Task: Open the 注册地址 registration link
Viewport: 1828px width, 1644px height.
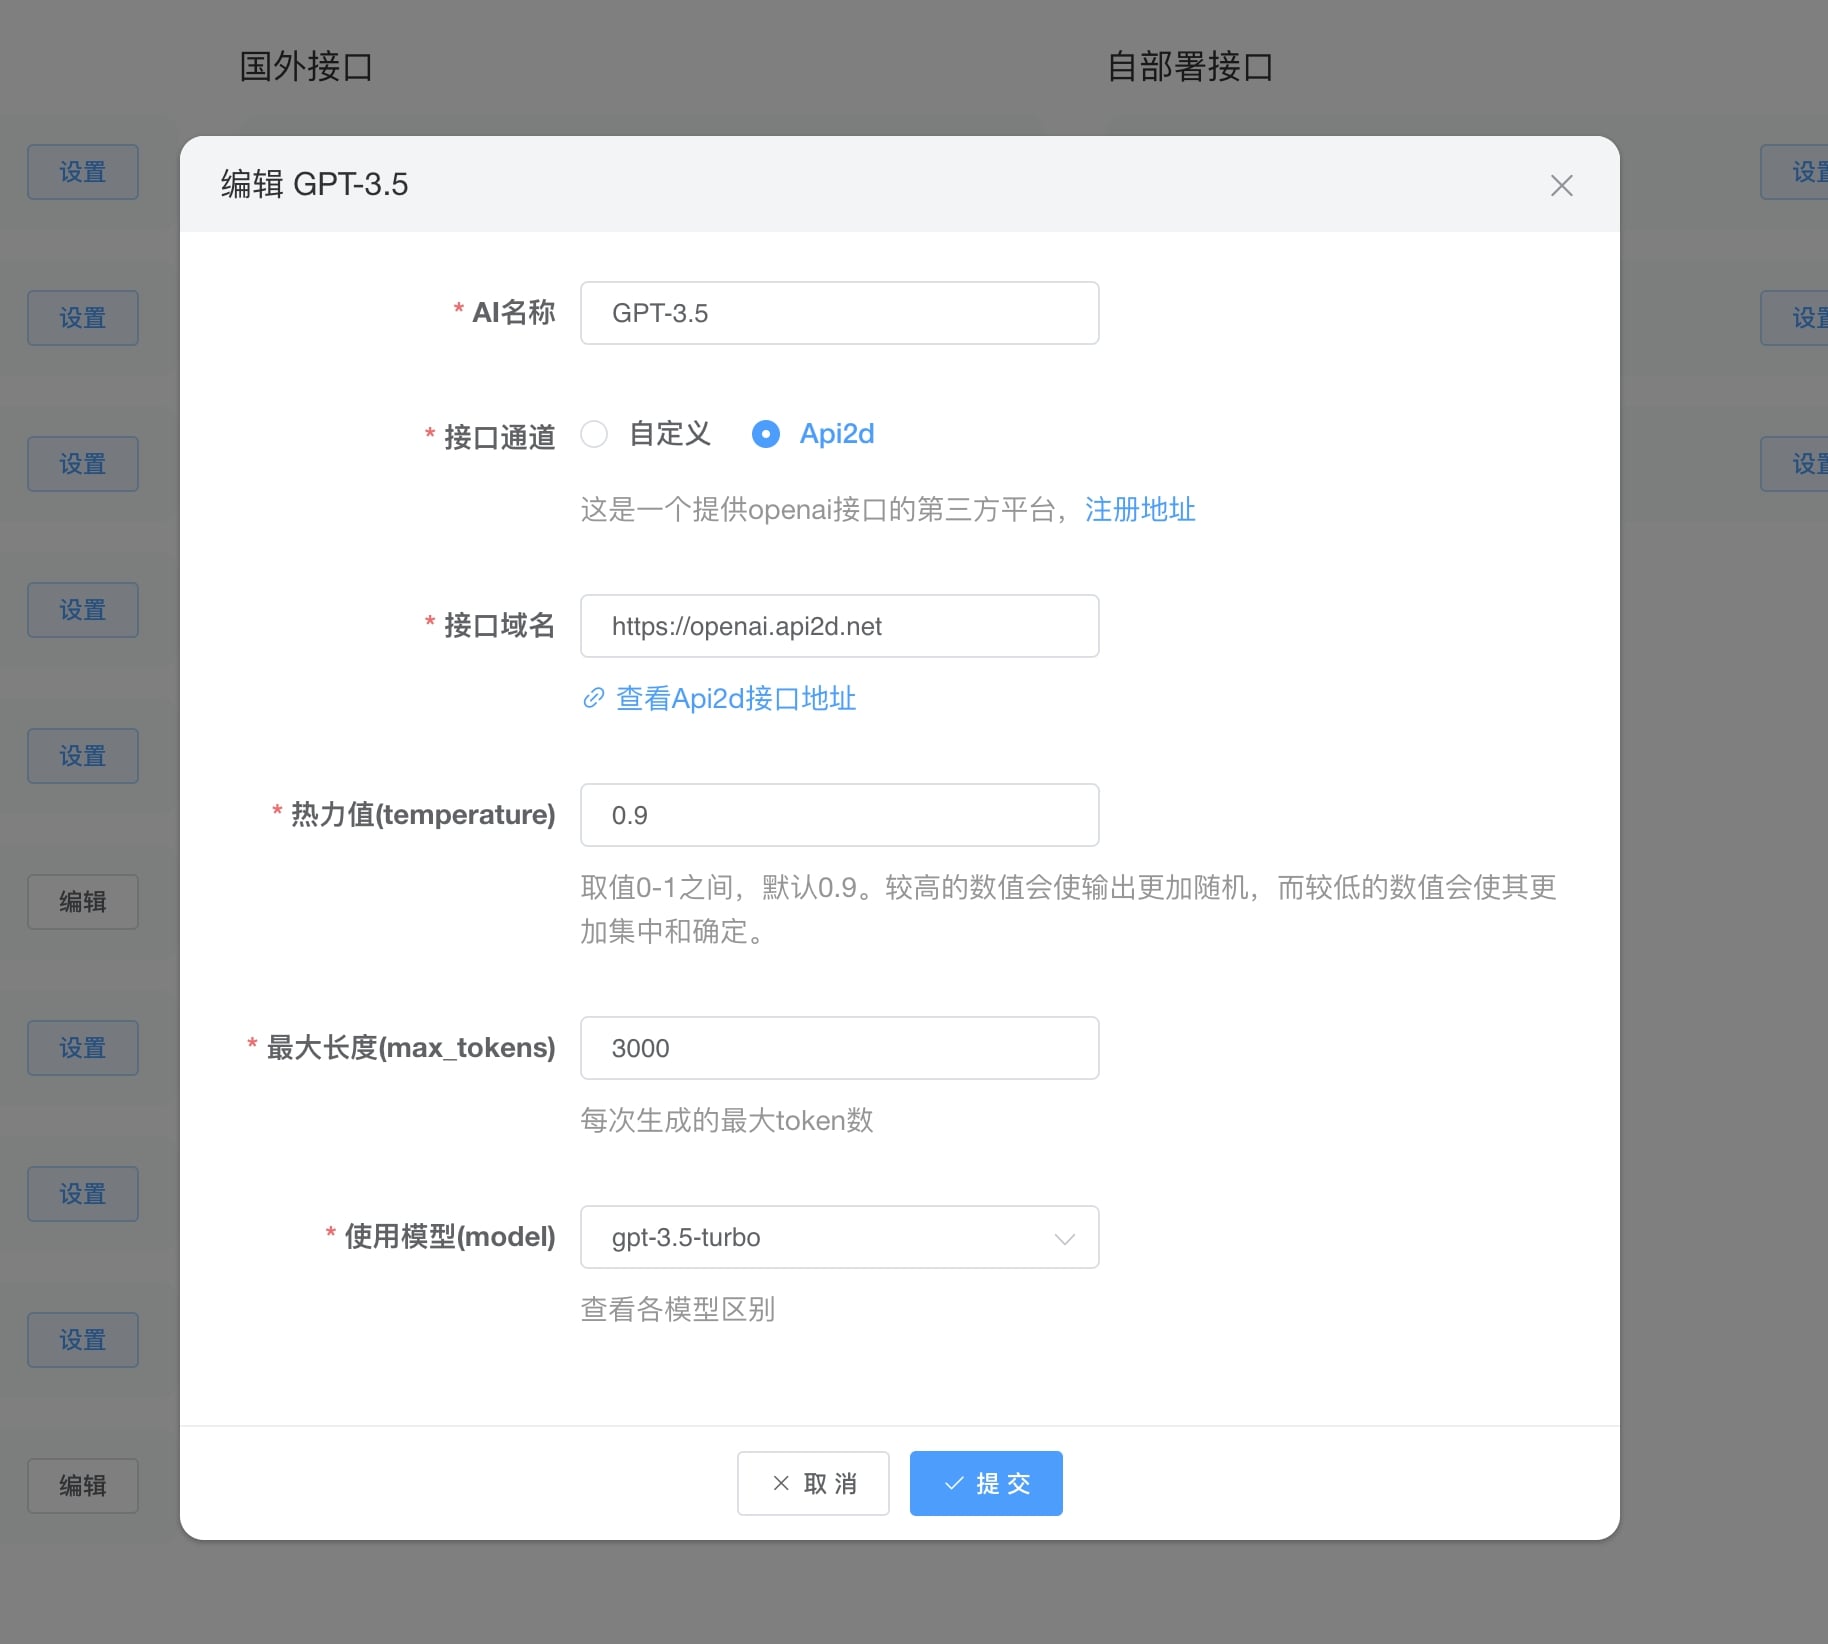Action: click(1140, 510)
